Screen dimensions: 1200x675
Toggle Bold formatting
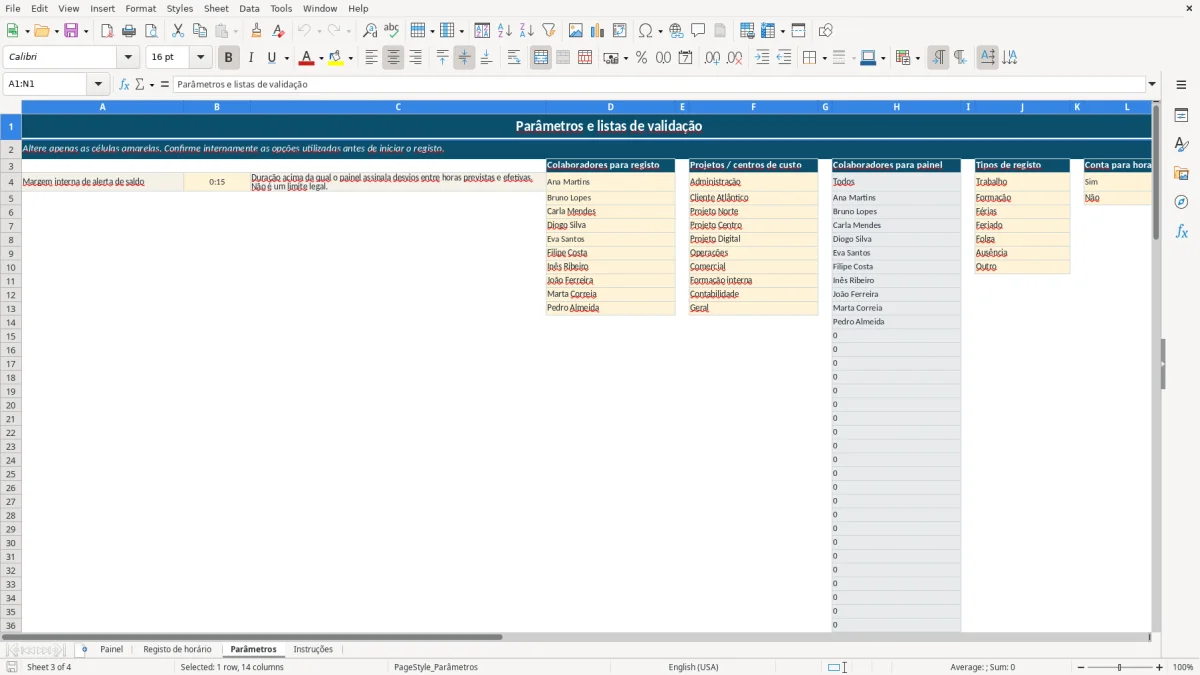(228, 58)
